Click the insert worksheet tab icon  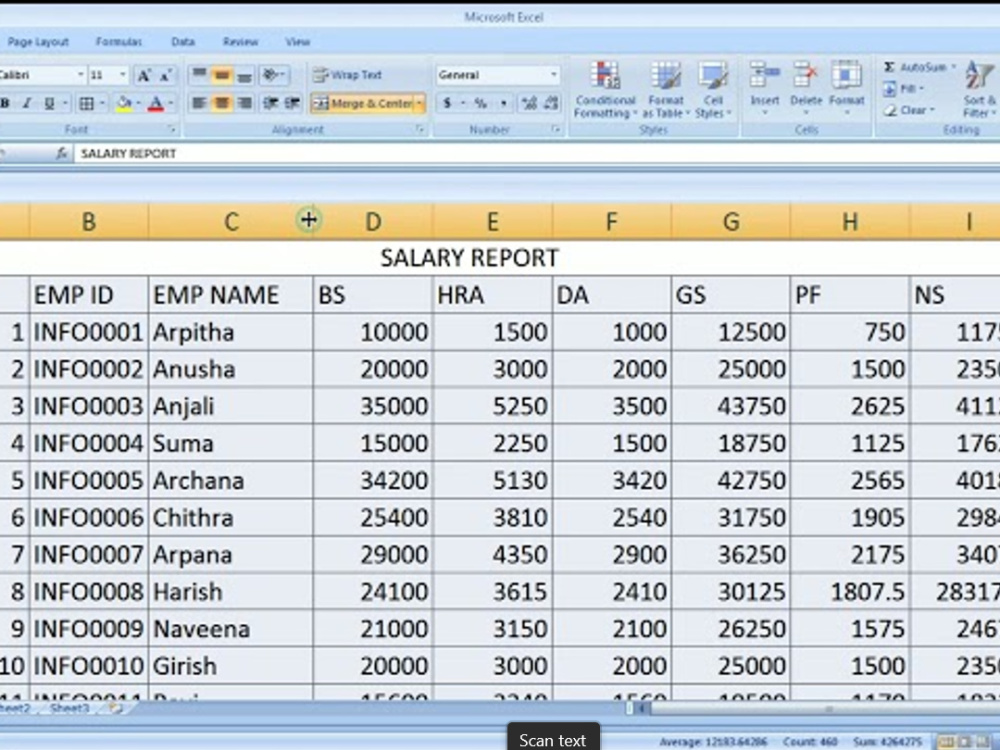(x=115, y=708)
